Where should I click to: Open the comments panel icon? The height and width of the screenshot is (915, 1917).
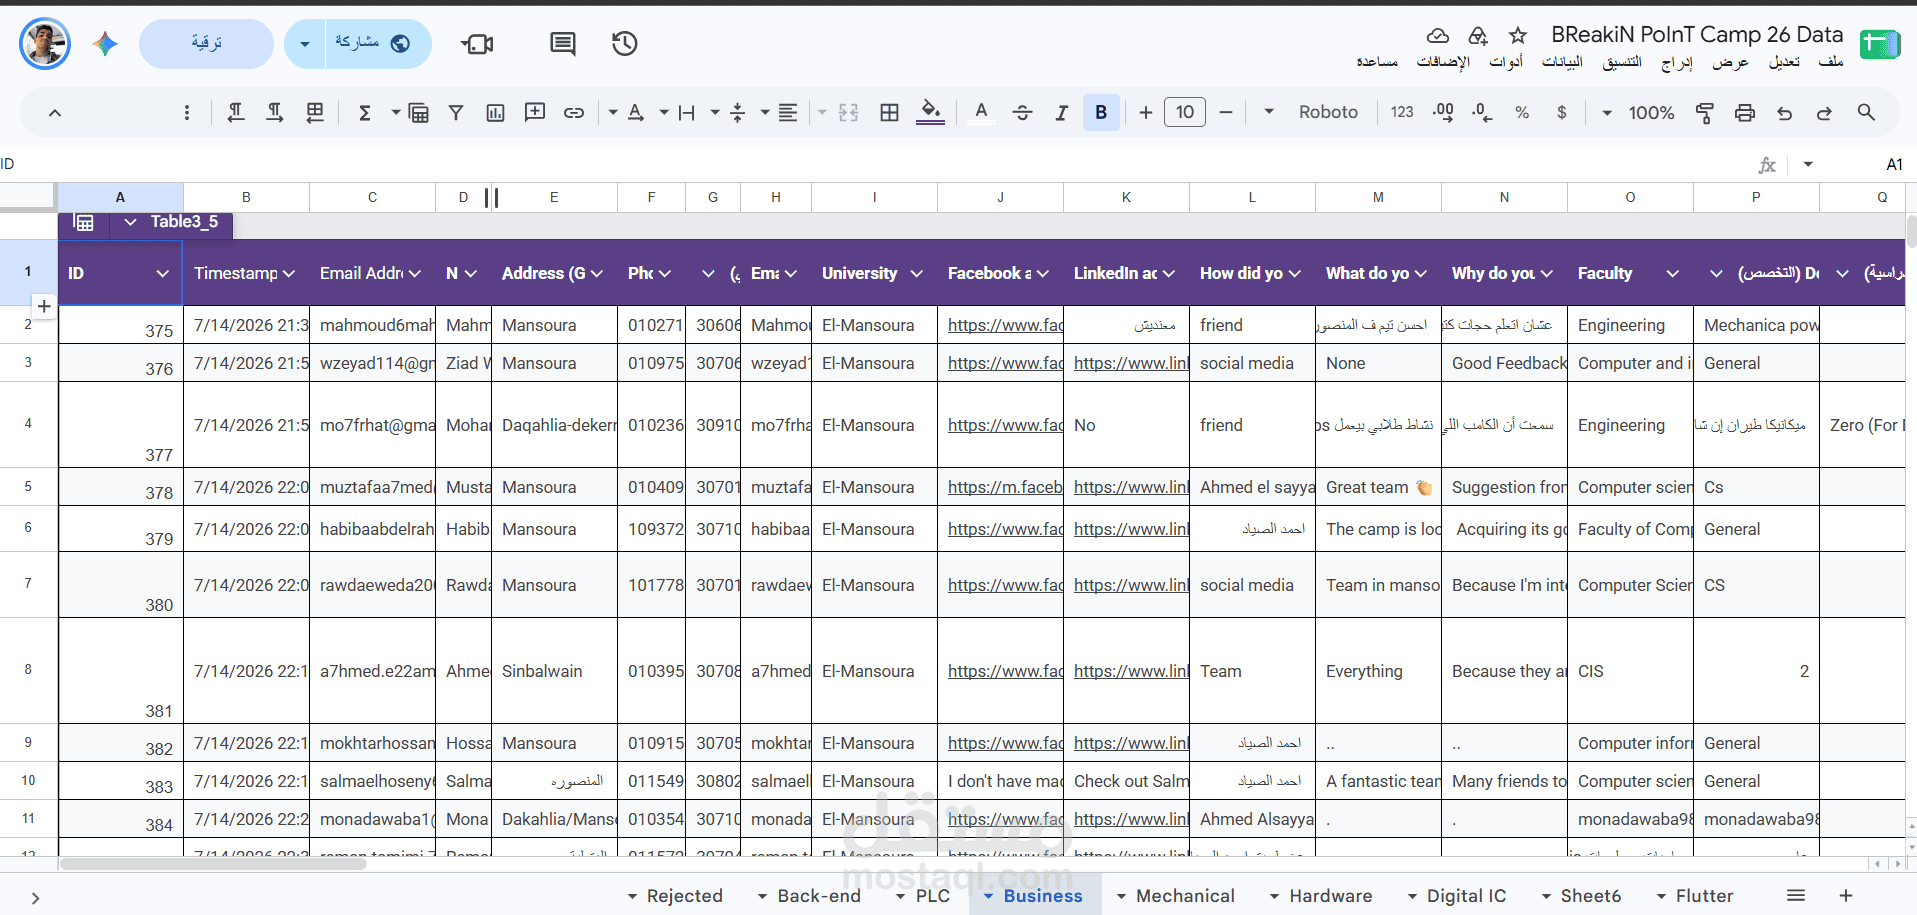click(x=563, y=43)
